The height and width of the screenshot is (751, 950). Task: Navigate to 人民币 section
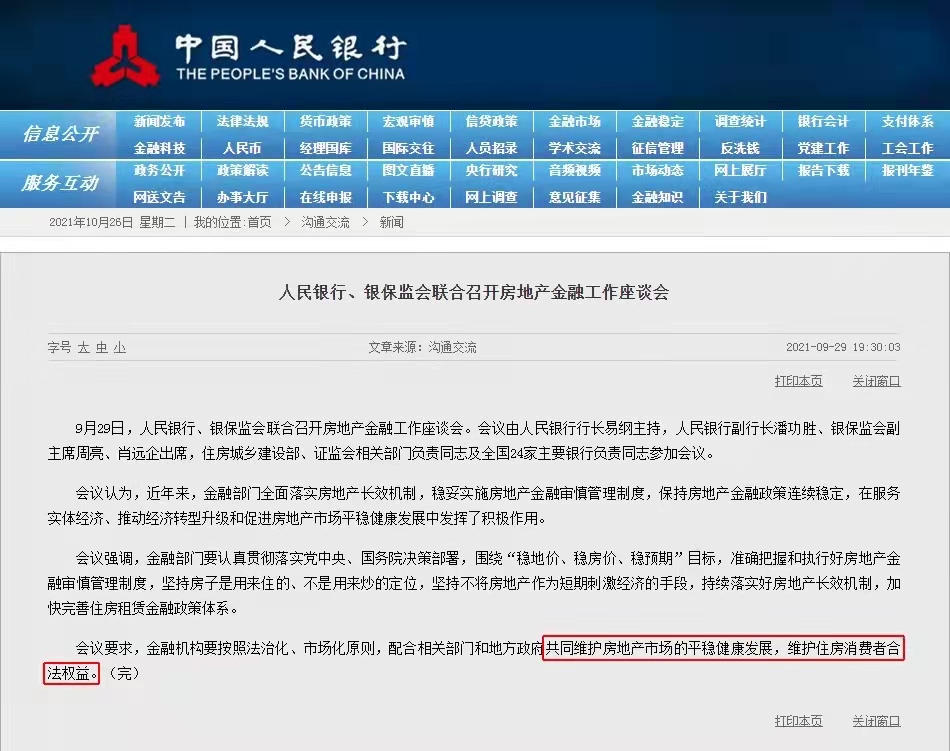pyautogui.click(x=242, y=148)
